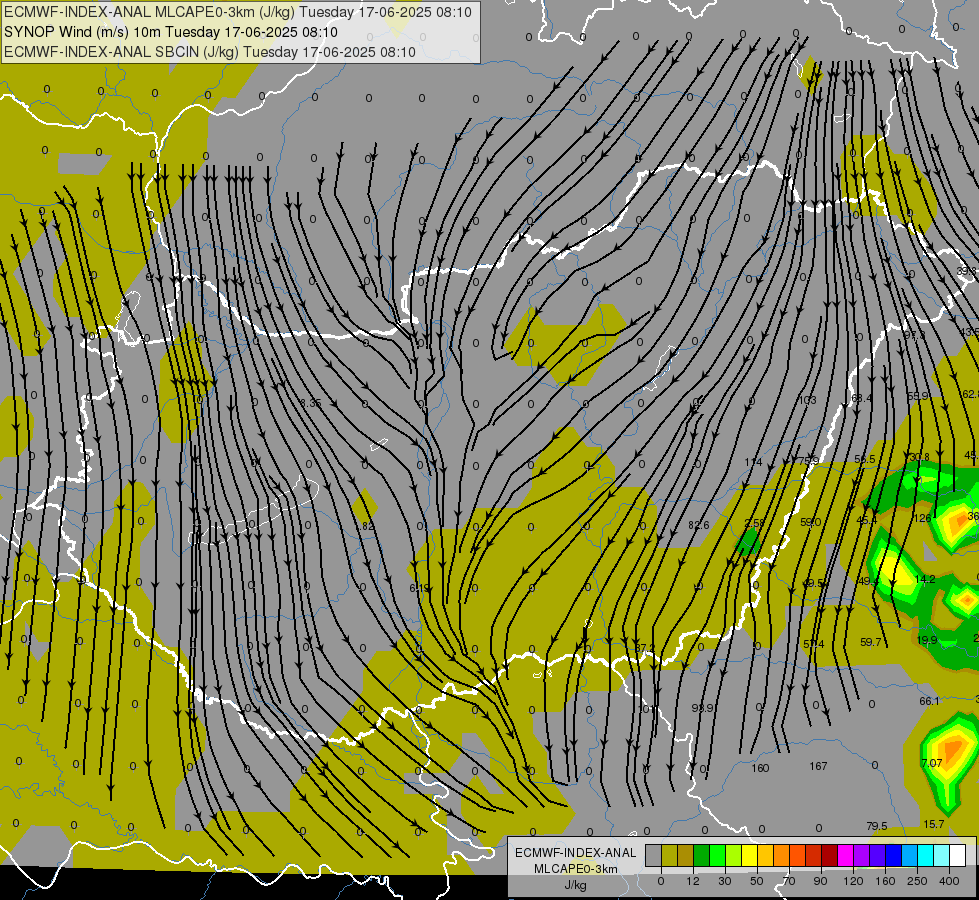The image size is (979, 900).
Task: Click the map value 14.2
Action: [925, 579]
